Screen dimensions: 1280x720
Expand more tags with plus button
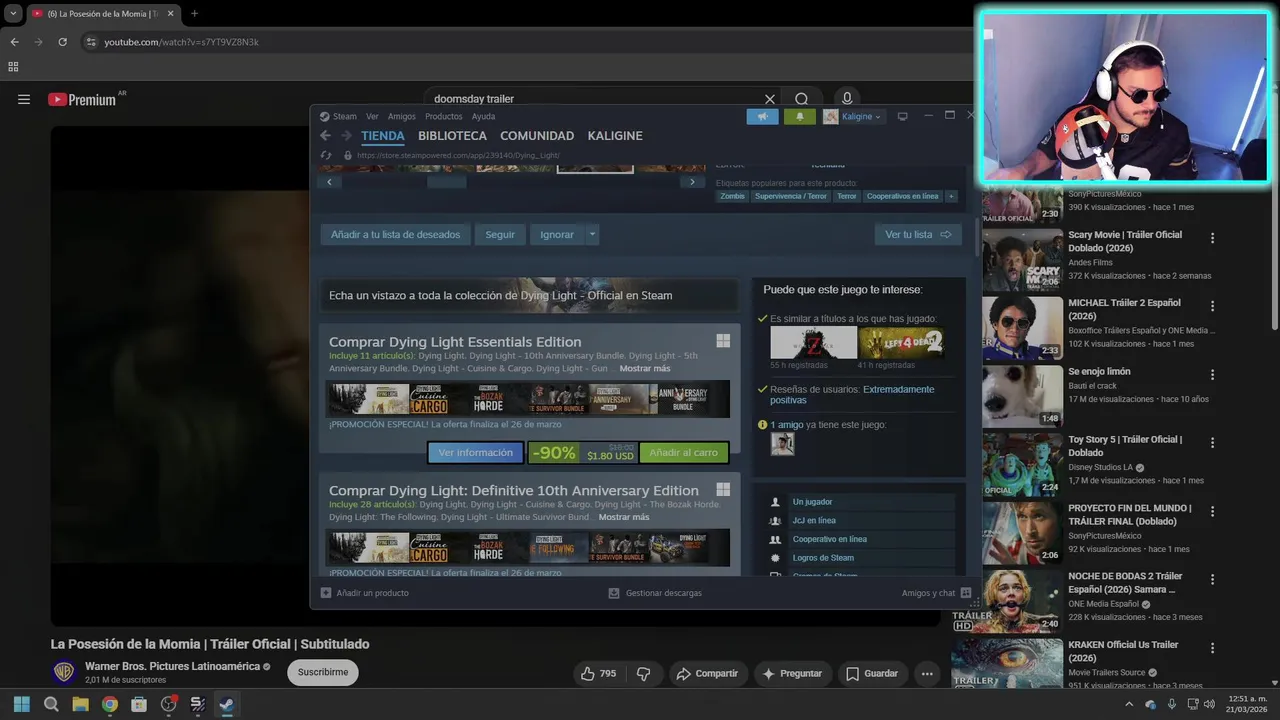click(x=951, y=196)
